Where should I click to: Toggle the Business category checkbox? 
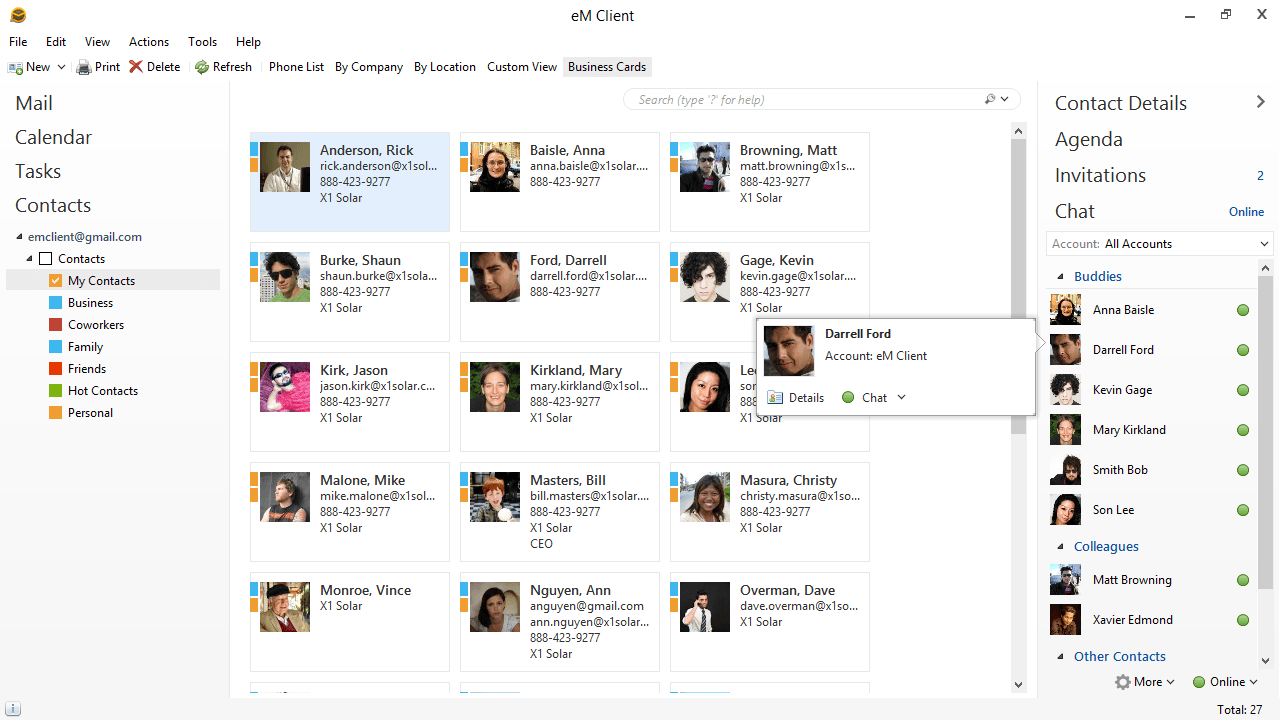(x=56, y=303)
